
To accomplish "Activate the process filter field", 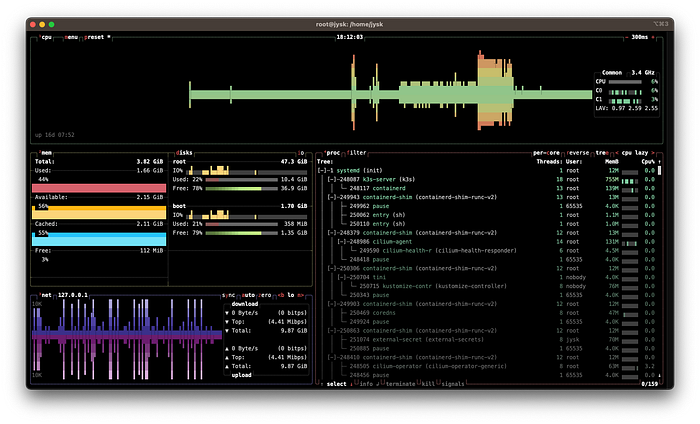I will pos(356,153).
